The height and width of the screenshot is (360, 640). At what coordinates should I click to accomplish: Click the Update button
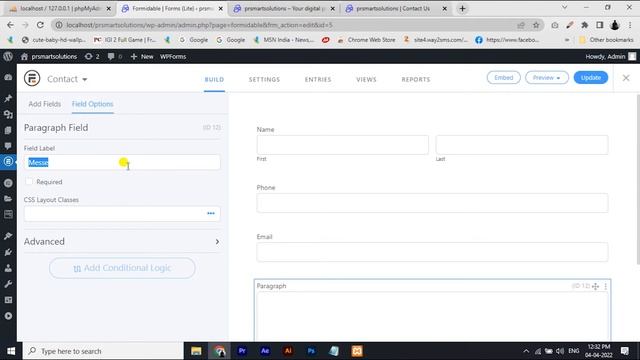(591, 78)
